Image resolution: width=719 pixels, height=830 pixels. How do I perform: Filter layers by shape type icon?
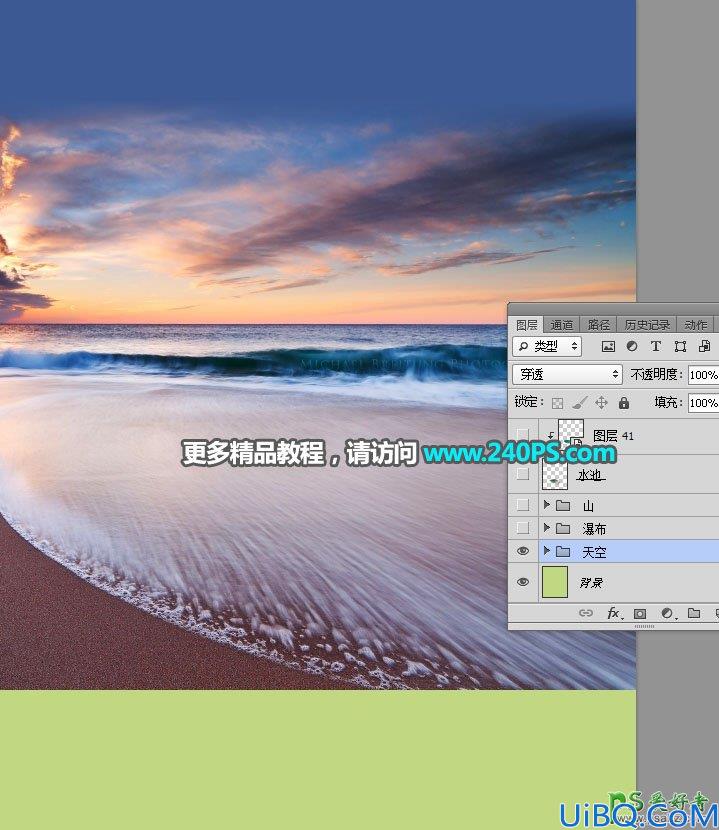(680, 346)
